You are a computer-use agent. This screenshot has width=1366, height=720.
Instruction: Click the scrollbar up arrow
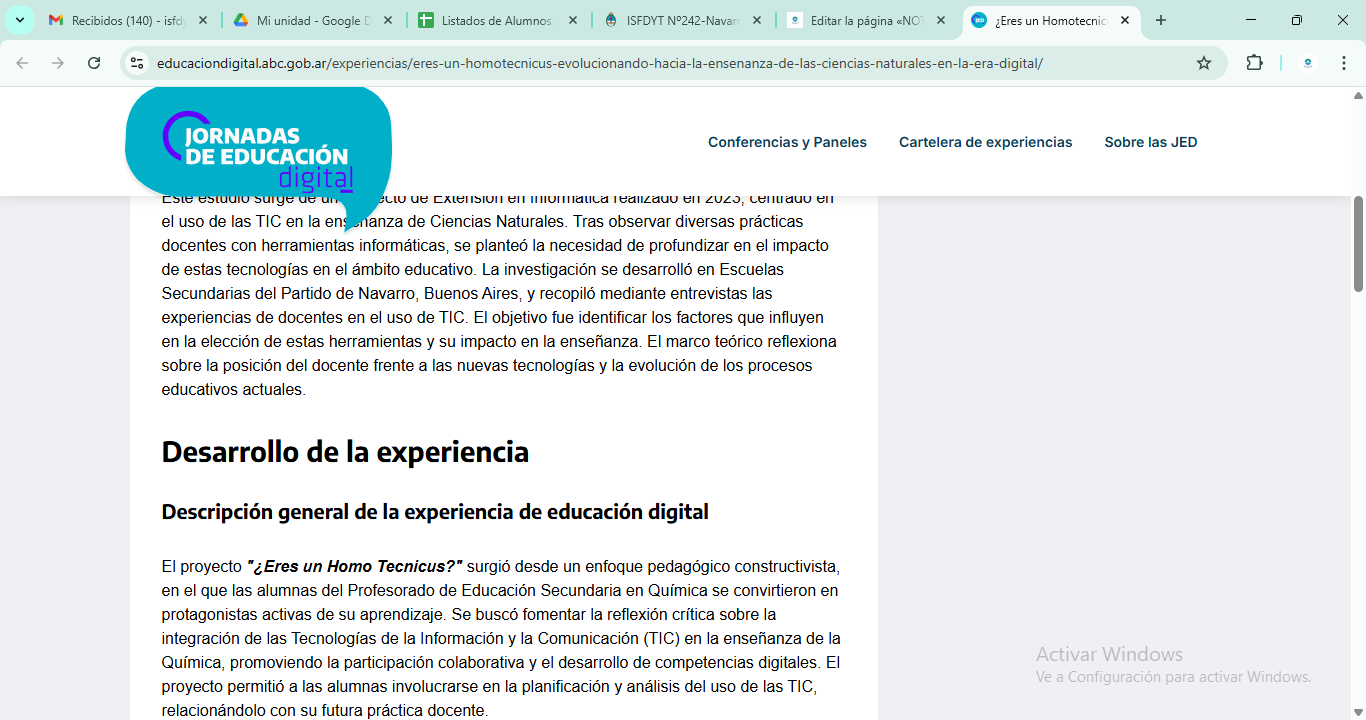click(x=1358, y=95)
